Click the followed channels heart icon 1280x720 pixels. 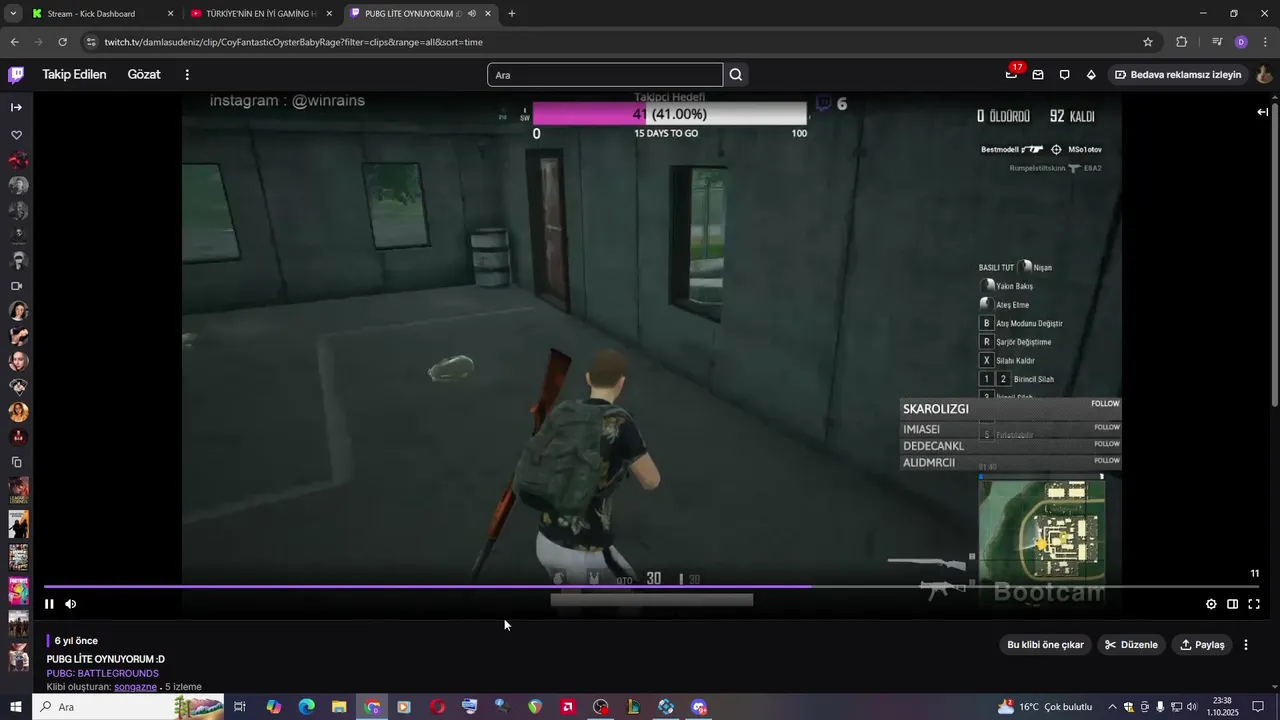(x=16, y=135)
